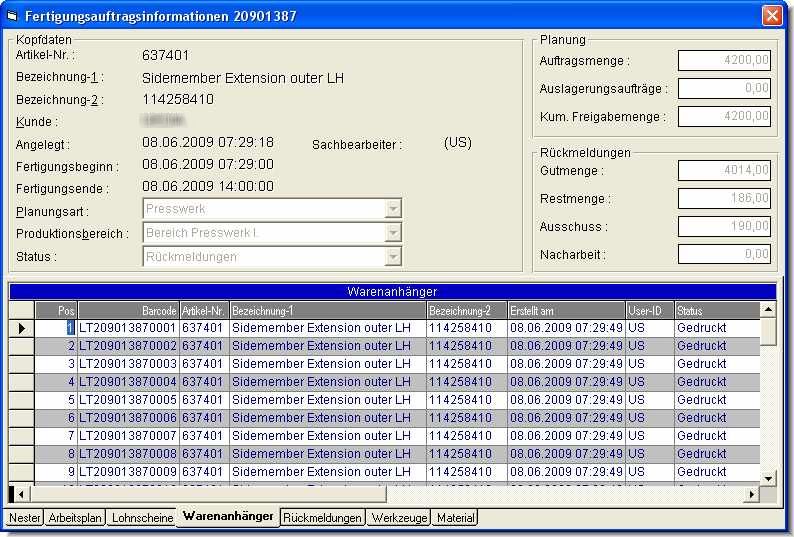This screenshot has width=794, height=537.
Task: Click the Gutmenge value field
Action: click(x=724, y=171)
